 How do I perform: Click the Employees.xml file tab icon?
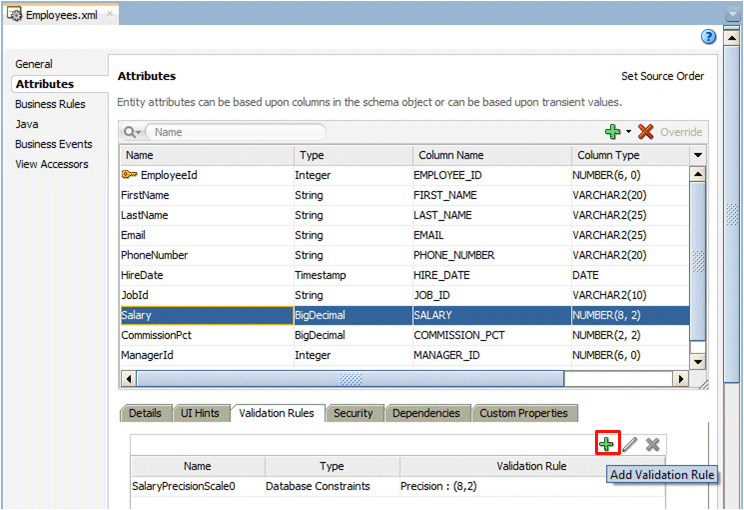(14, 15)
